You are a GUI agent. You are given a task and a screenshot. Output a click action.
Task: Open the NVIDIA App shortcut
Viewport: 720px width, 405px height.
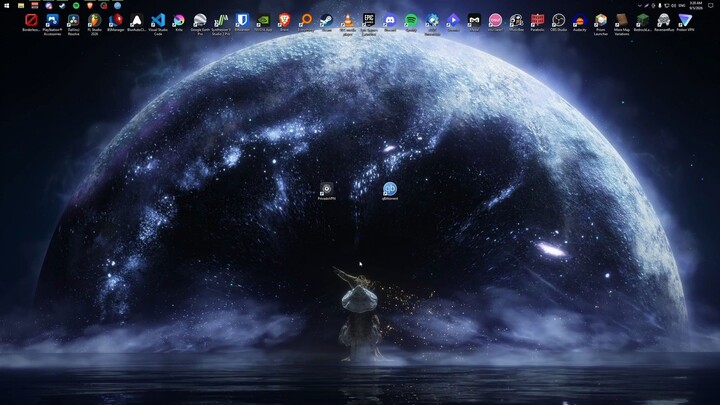[x=264, y=22]
